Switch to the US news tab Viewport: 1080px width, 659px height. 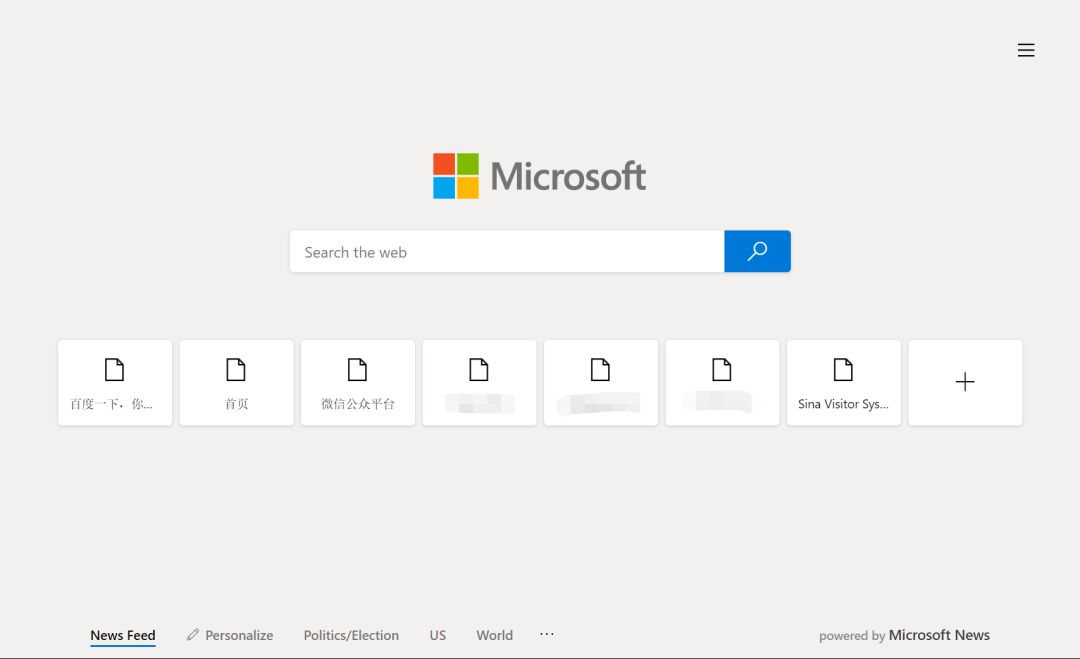click(x=438, y=635)
